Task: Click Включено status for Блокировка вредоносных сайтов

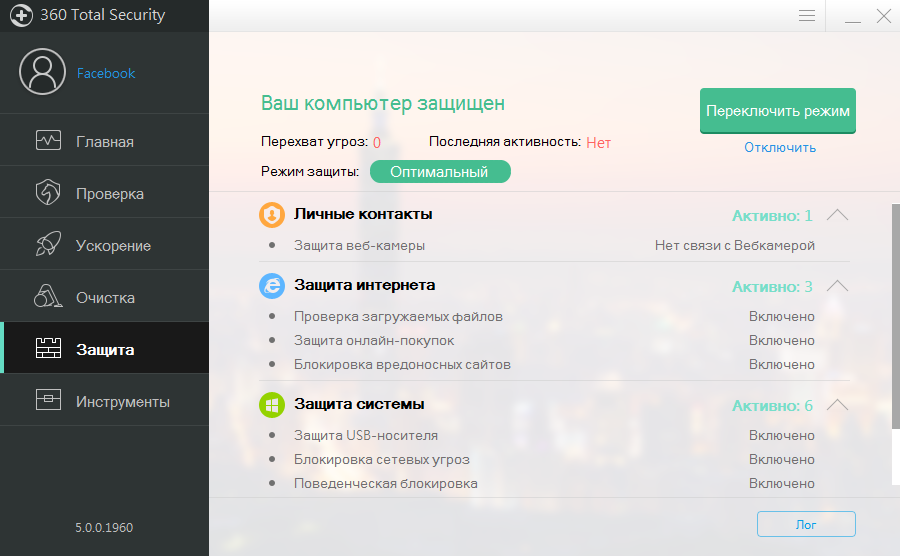Action: point(782,365)
